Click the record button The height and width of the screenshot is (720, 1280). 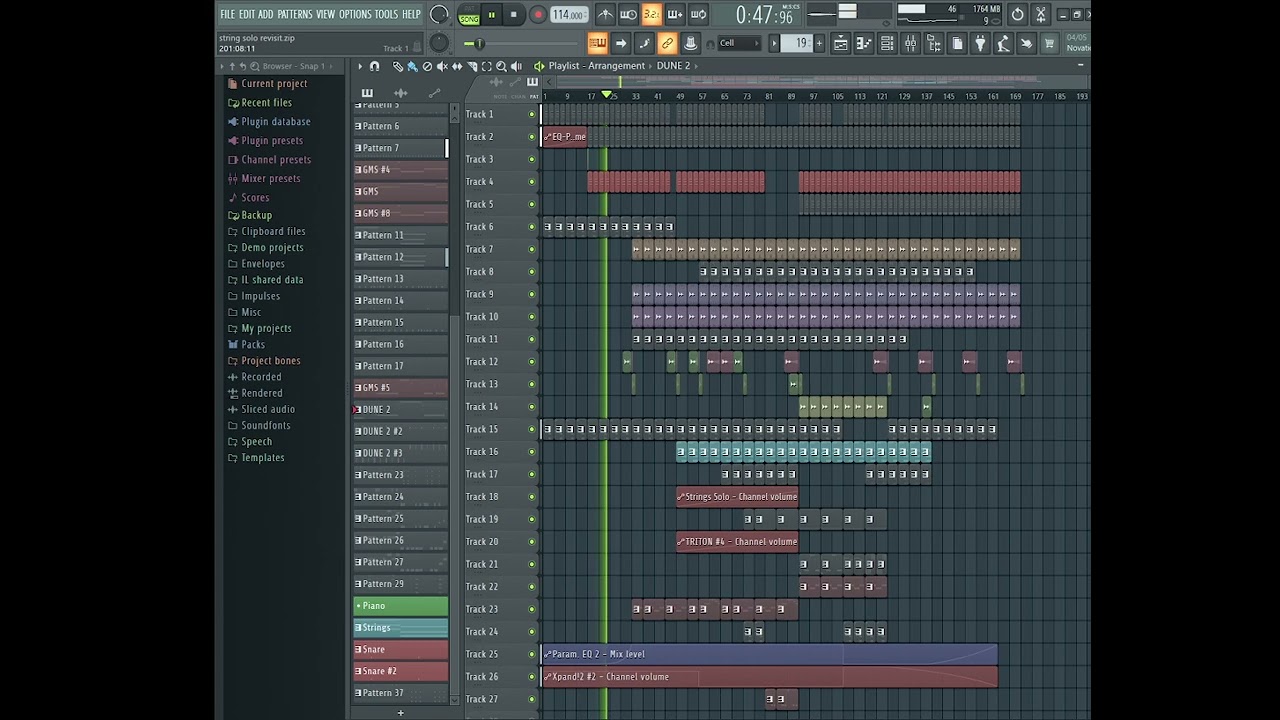(538, 14)
